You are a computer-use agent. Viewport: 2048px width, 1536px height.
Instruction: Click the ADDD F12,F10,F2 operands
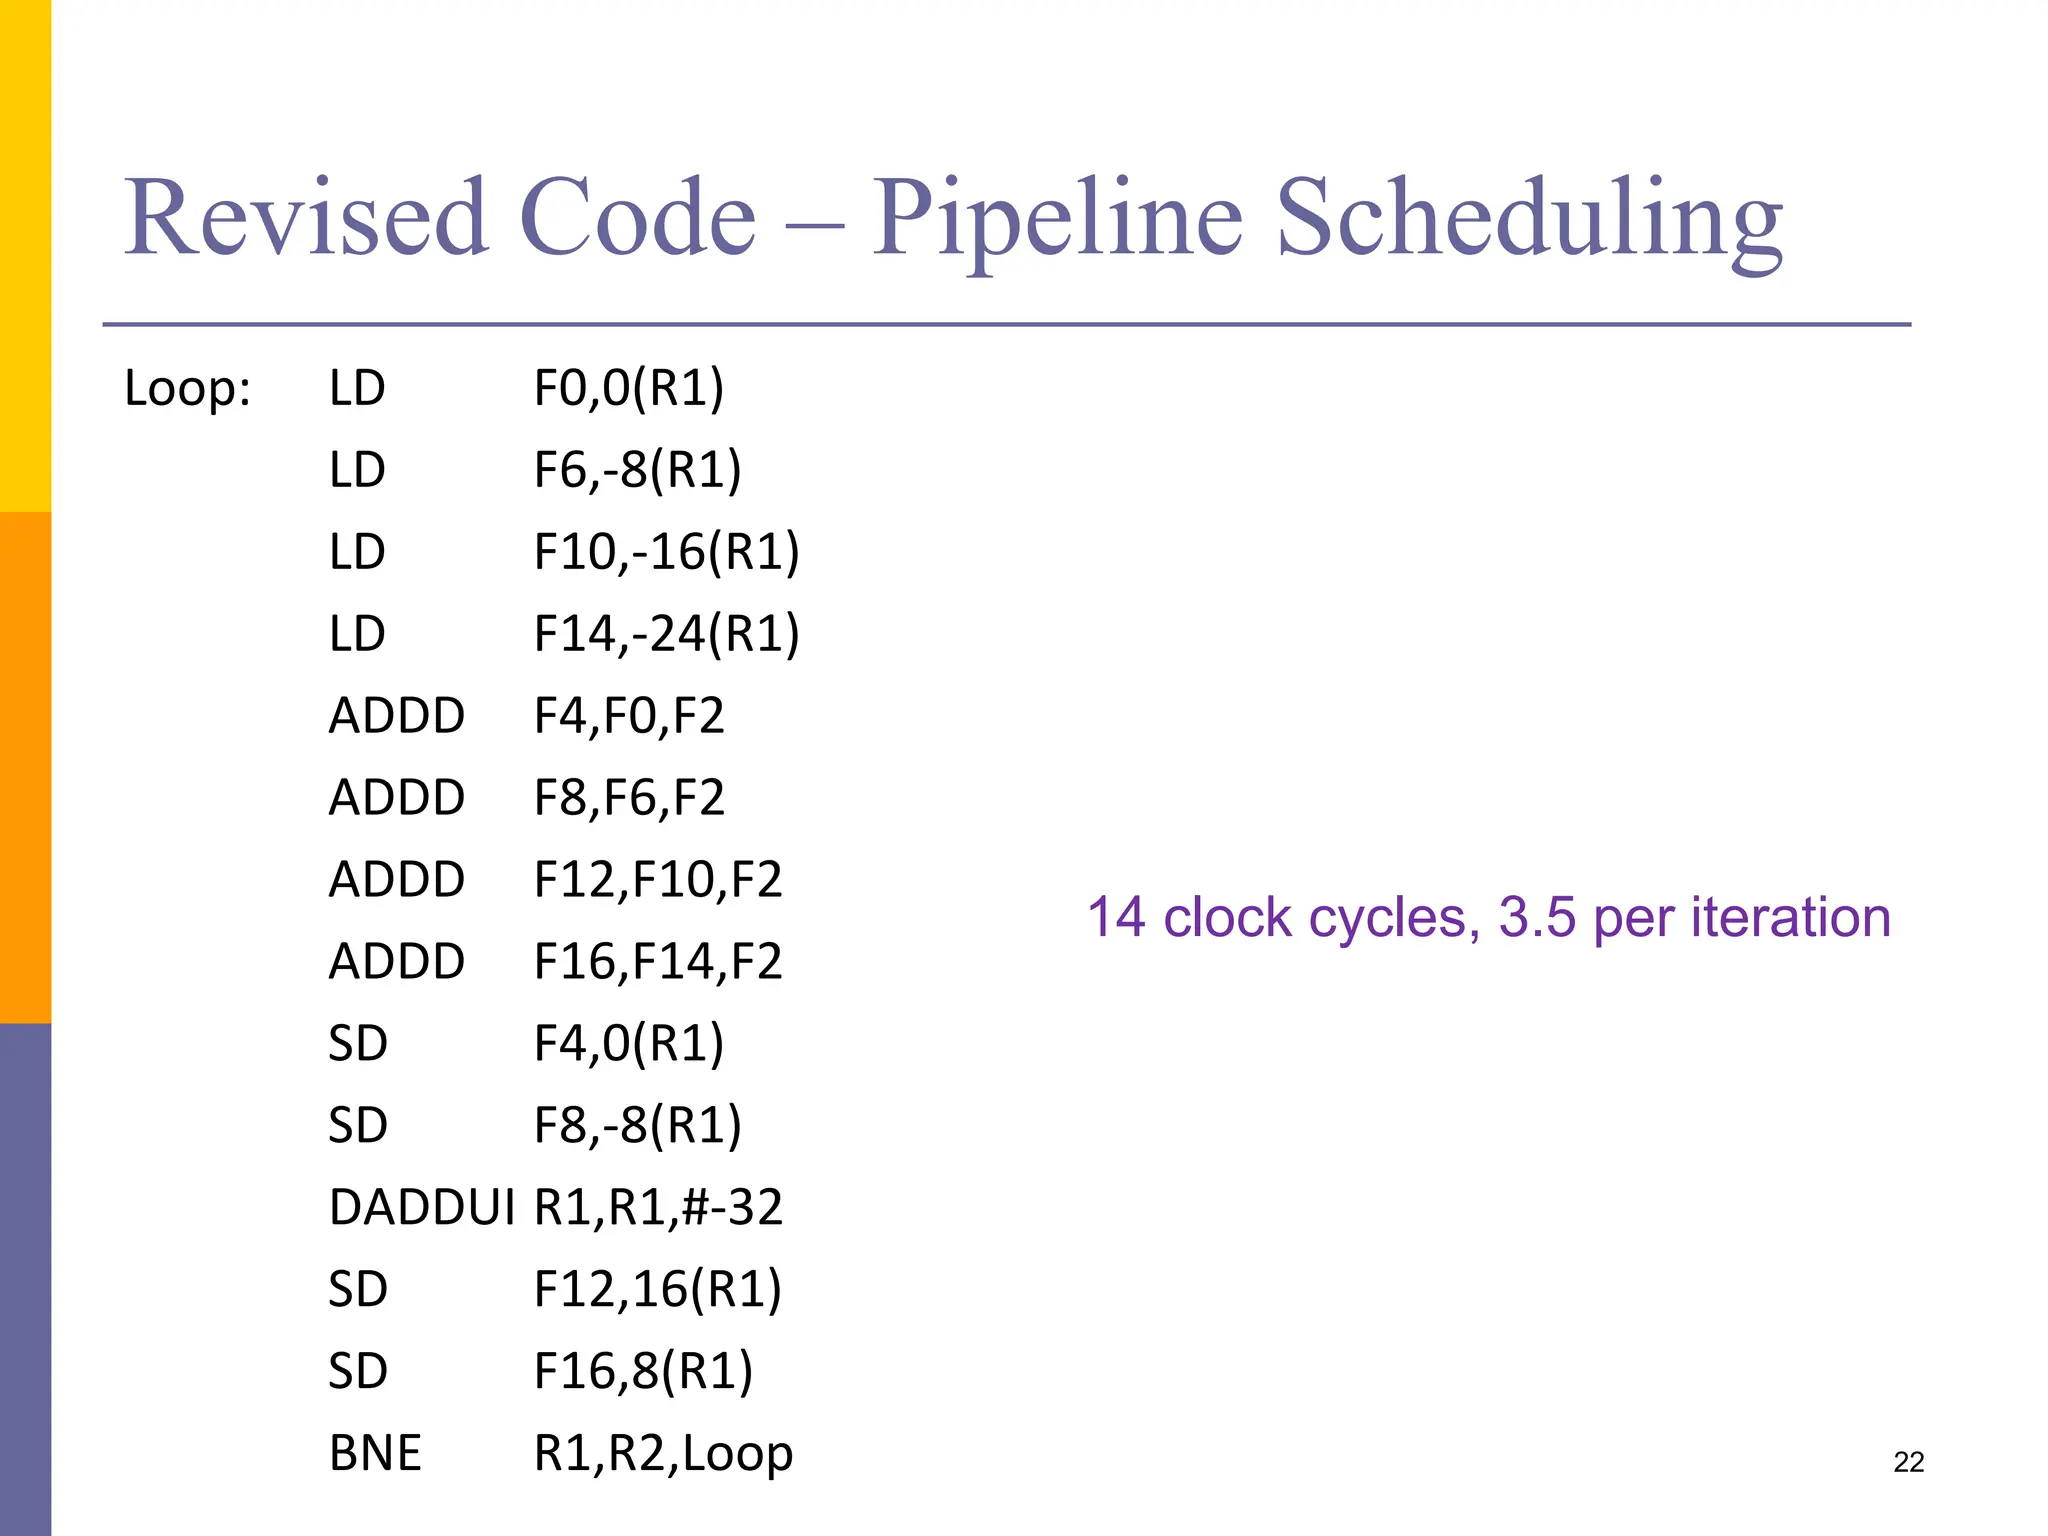[x=658, y=880]
